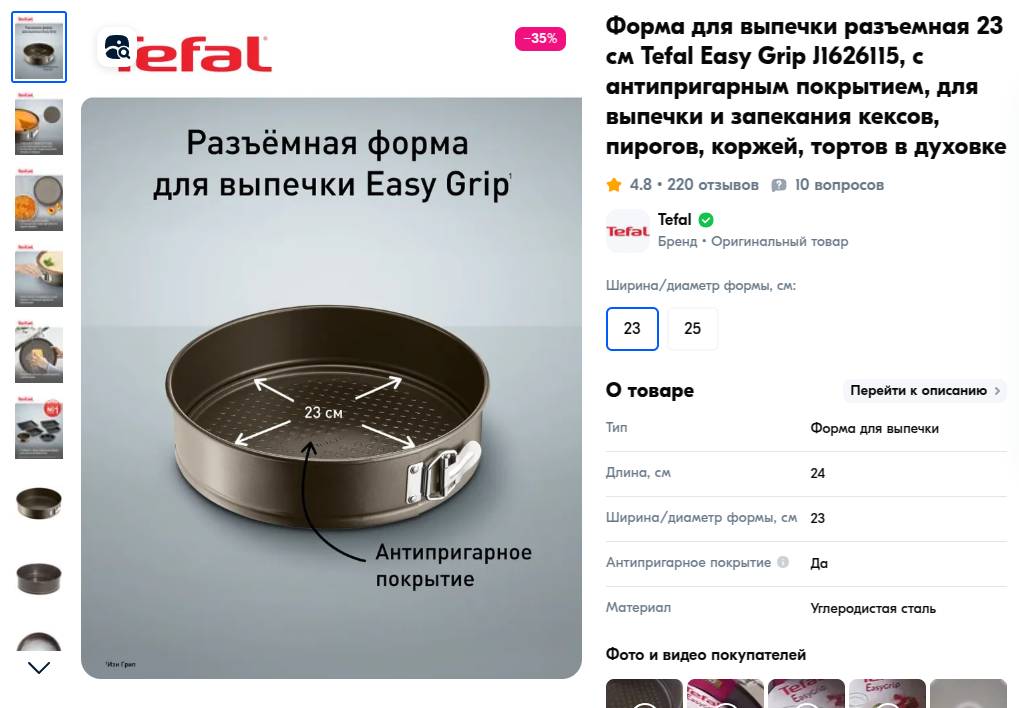
Task: Select the 25 cm diameter option
Action: pyautogui.click(x=693, y=329)
